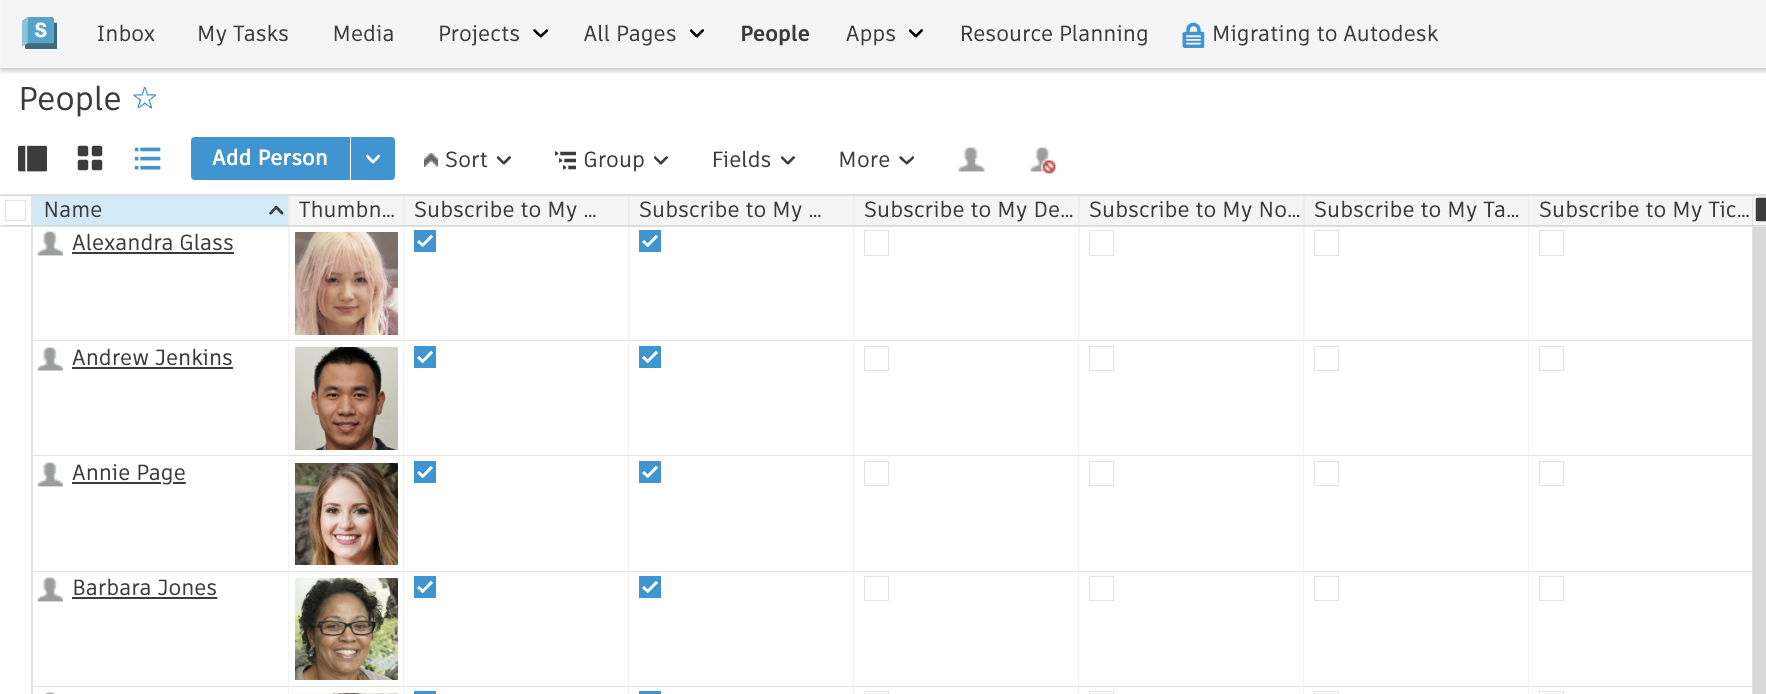Screen dimensions: 1766x694
Task: Favorite the People page with star
Action: tap(145, 98)
